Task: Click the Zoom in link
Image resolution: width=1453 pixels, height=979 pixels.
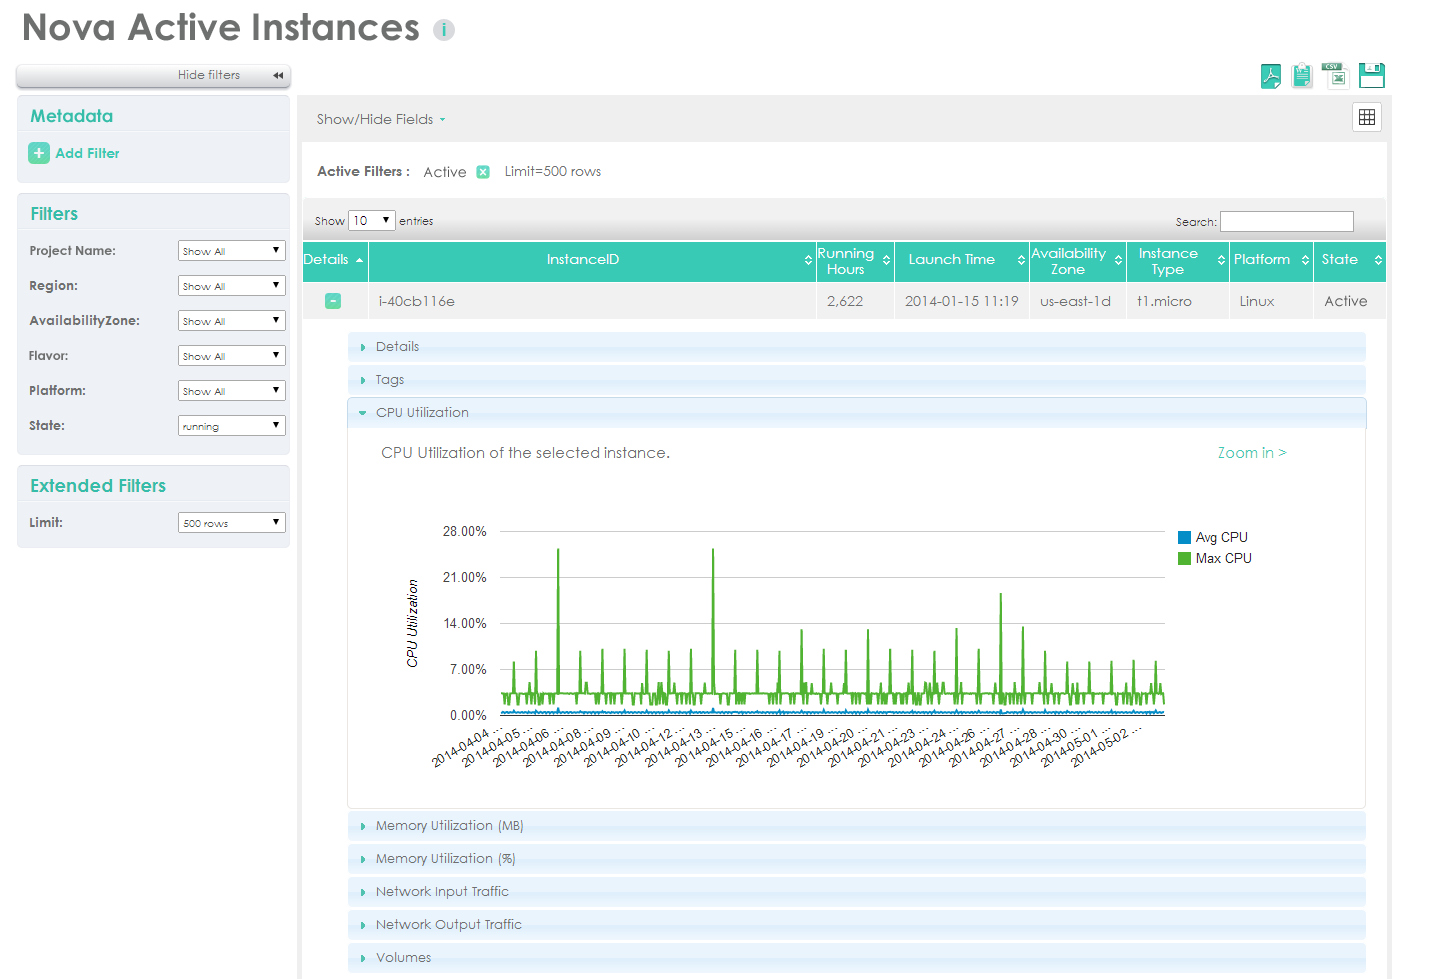Action: (1251, 453)
